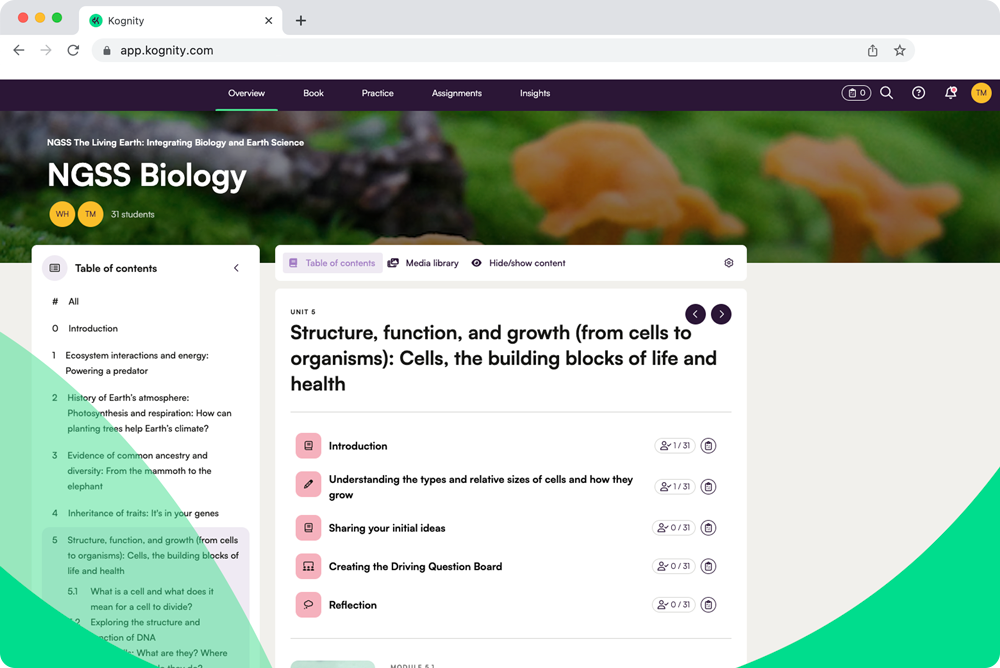Click 31 students label
This screenshot has width=1000, height=668.
tap(133, 214)
